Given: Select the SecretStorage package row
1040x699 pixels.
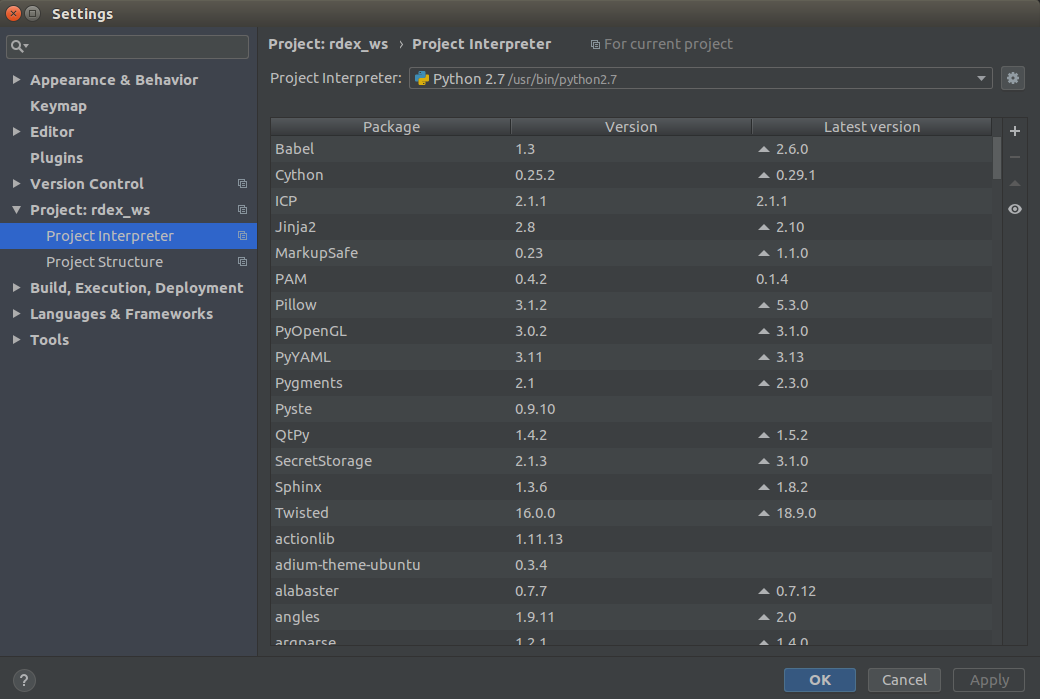Looking at the screenshot, I should tap(631, 461).
